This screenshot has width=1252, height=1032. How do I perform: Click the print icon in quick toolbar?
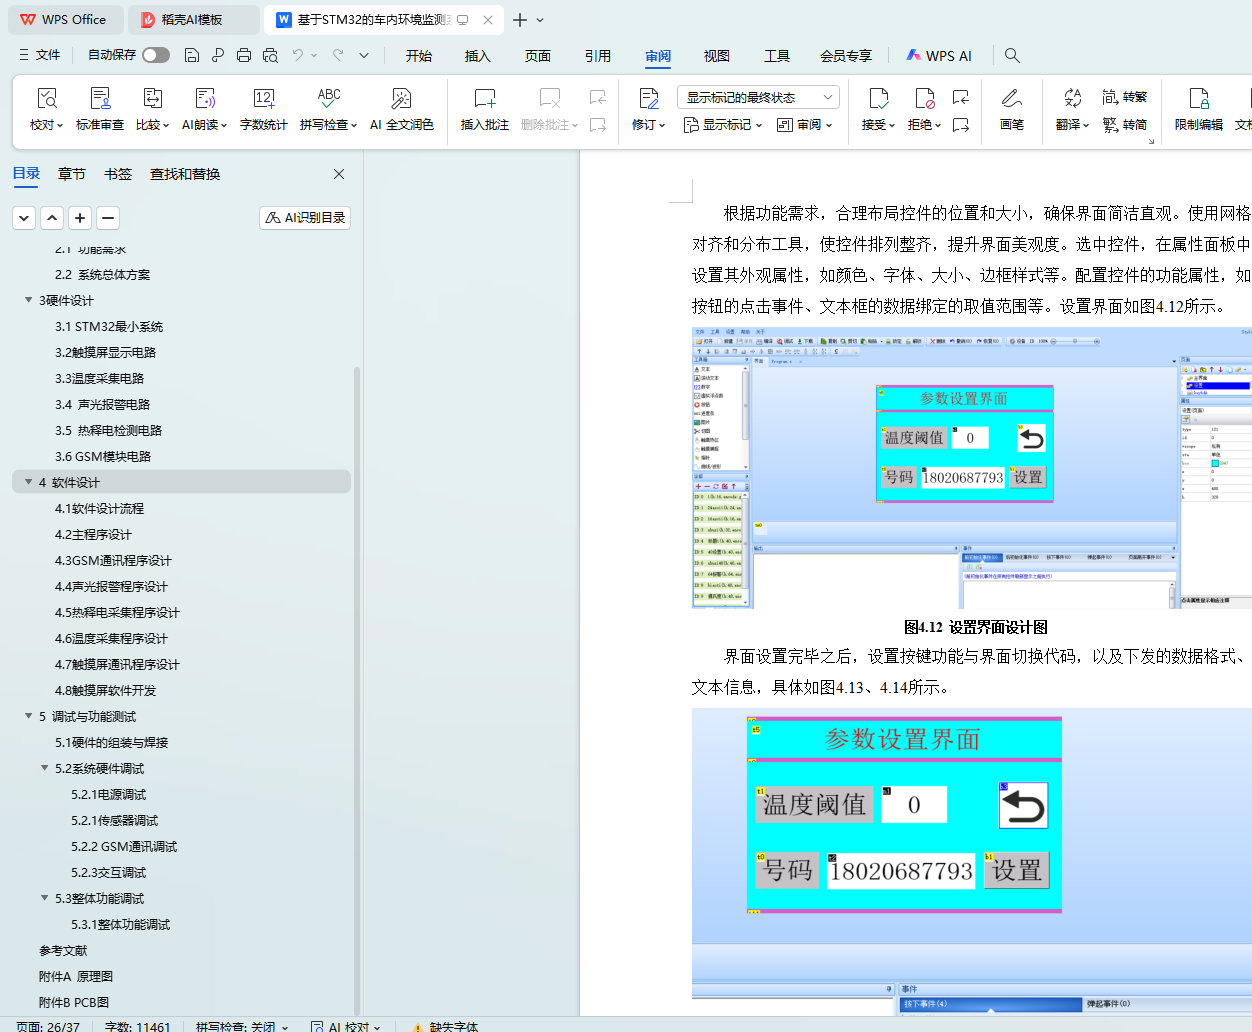tap(244, 55)
